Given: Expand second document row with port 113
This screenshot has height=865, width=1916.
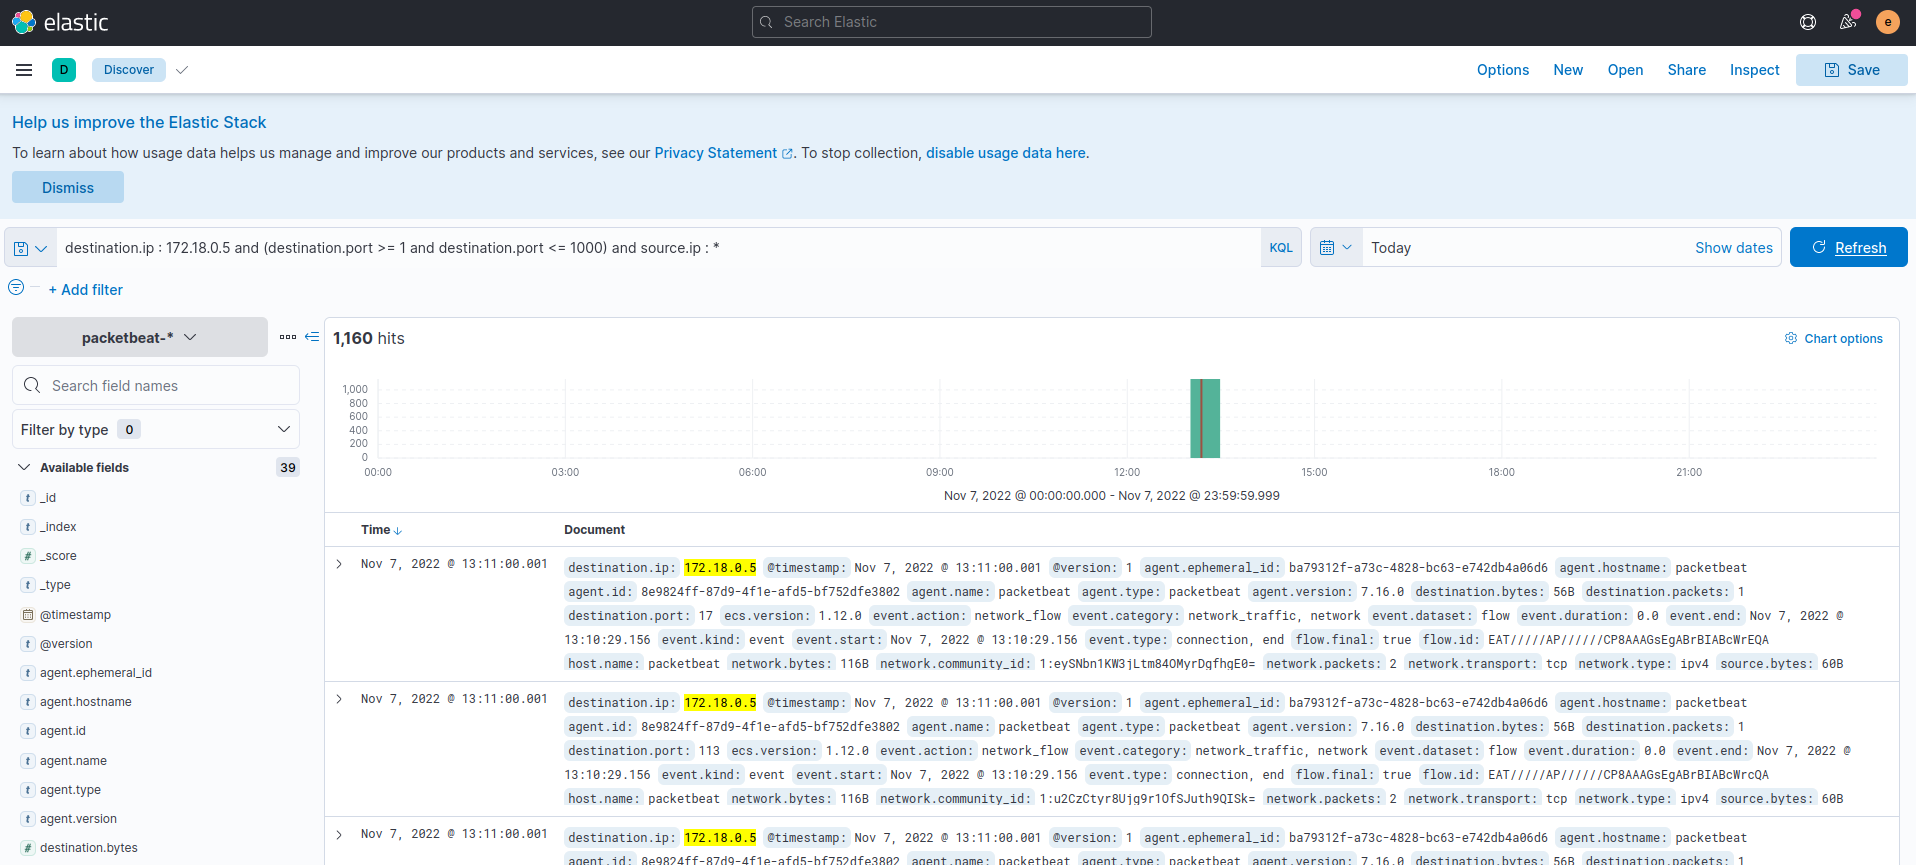Looking at the screenshot, I should [x=339, y=700].
